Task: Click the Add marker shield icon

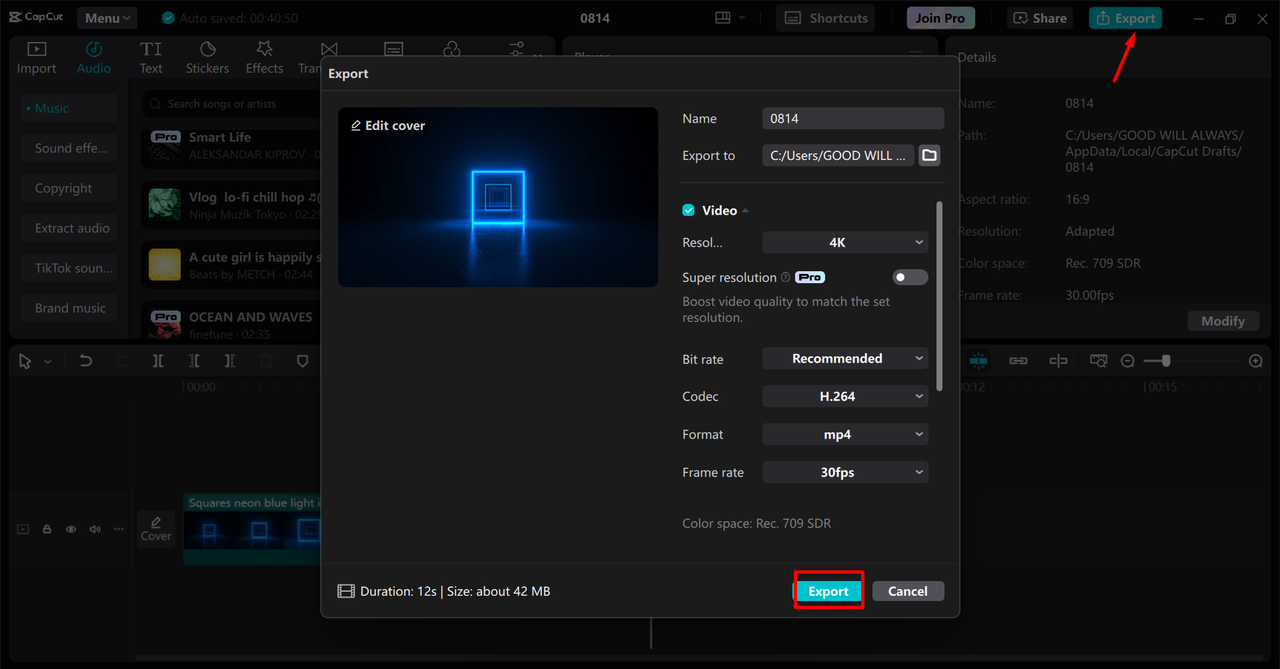Action: (x=302, y=361)
